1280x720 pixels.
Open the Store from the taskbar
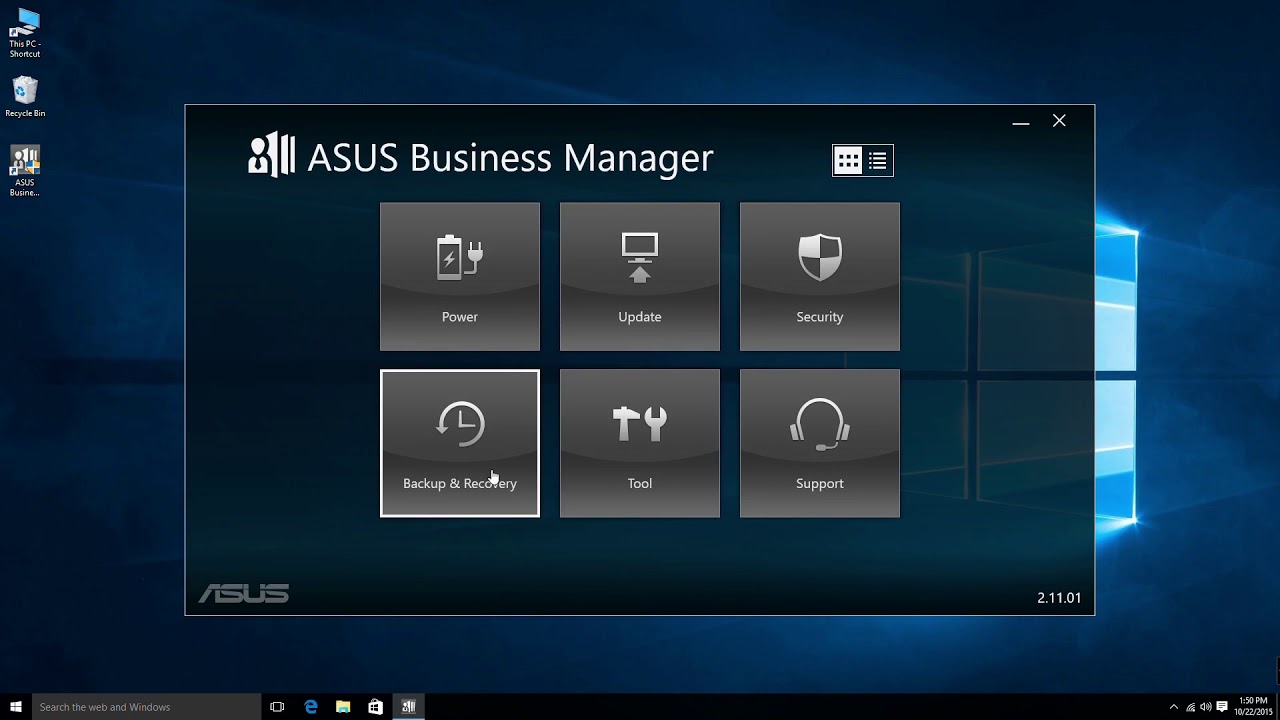tap(375, 706)
